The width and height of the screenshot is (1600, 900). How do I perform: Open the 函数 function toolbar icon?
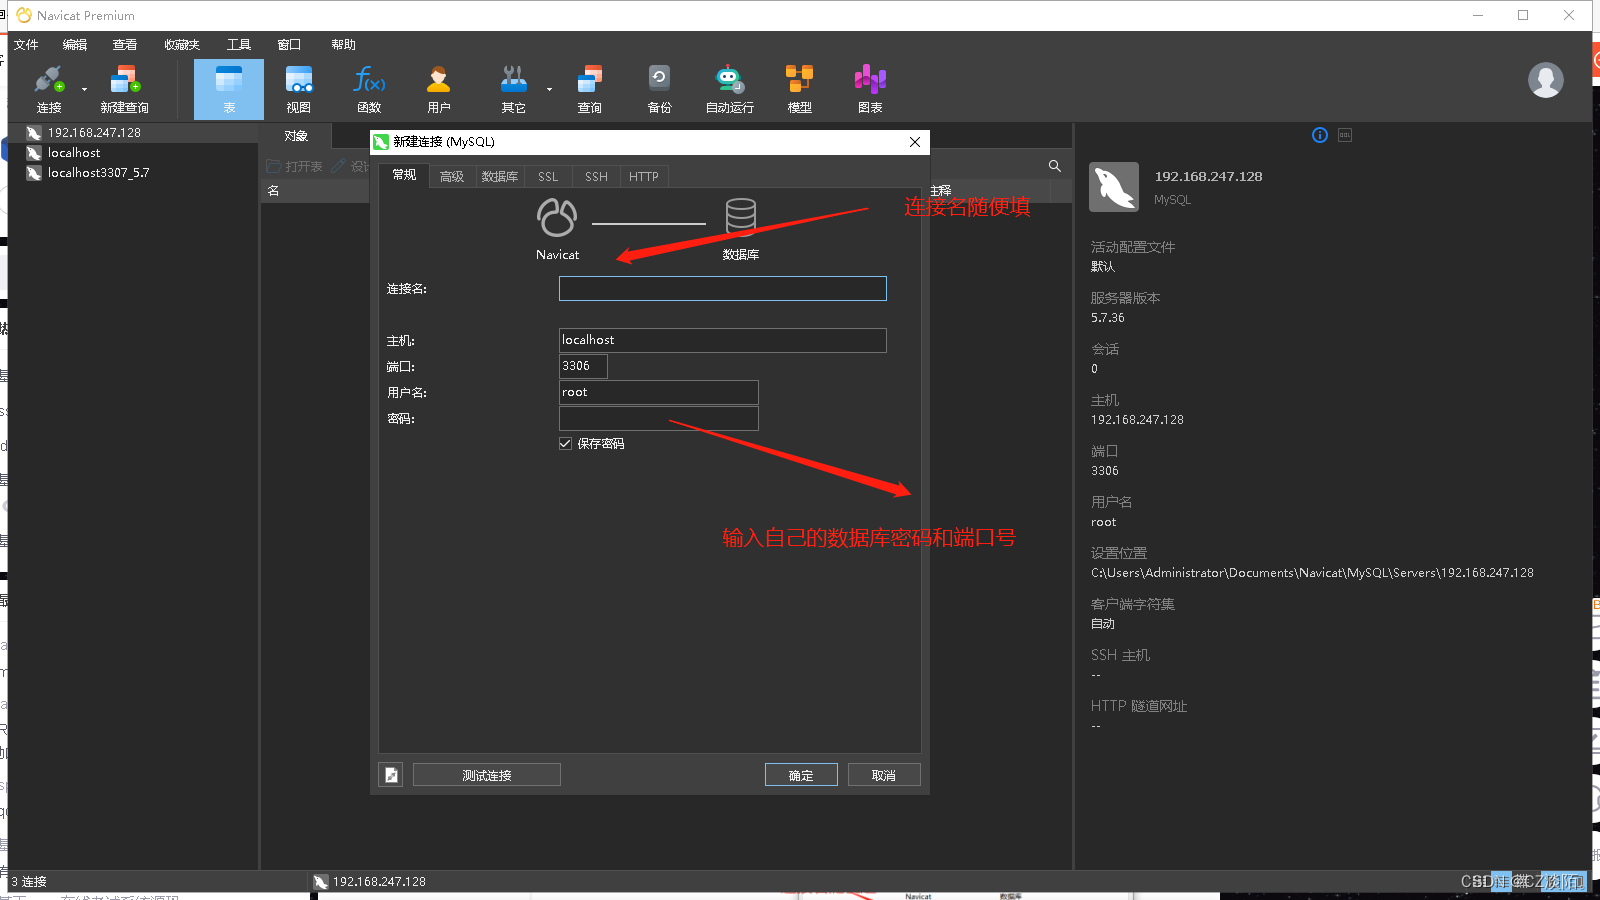[x=369, y=89]
